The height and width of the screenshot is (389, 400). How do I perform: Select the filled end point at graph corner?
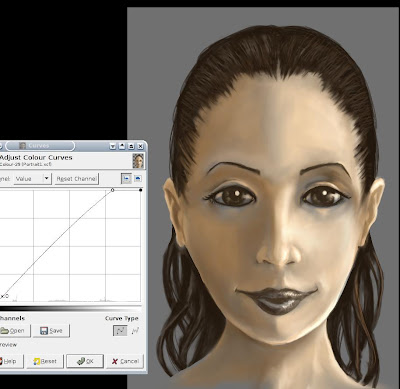click(141, 190)
